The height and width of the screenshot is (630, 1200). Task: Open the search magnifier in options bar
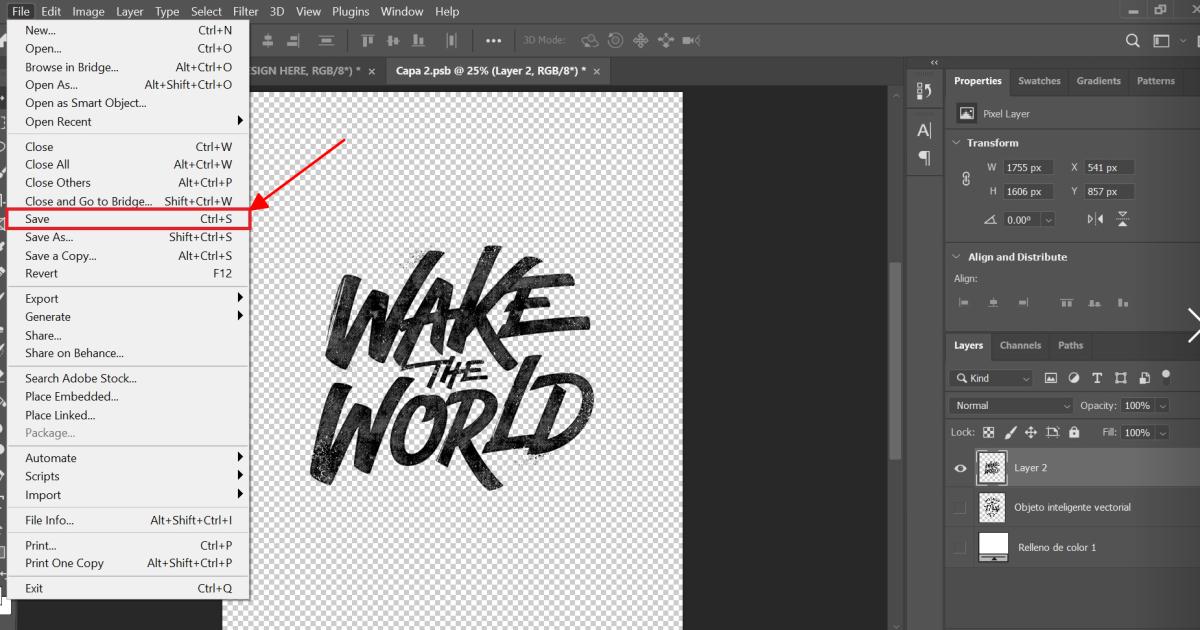[x=1133, y=41]
